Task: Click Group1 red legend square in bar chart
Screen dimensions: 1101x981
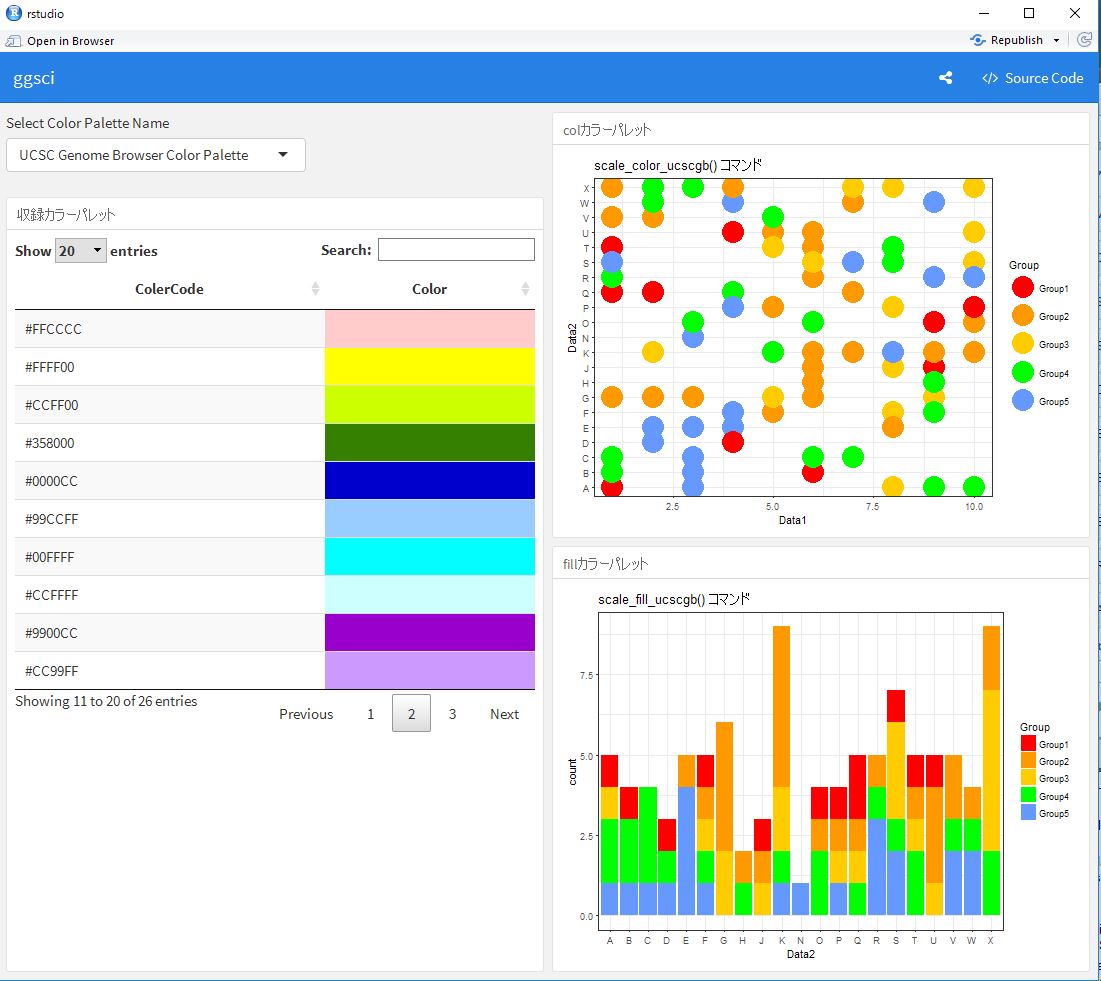Action: [x=1028, y=744]
